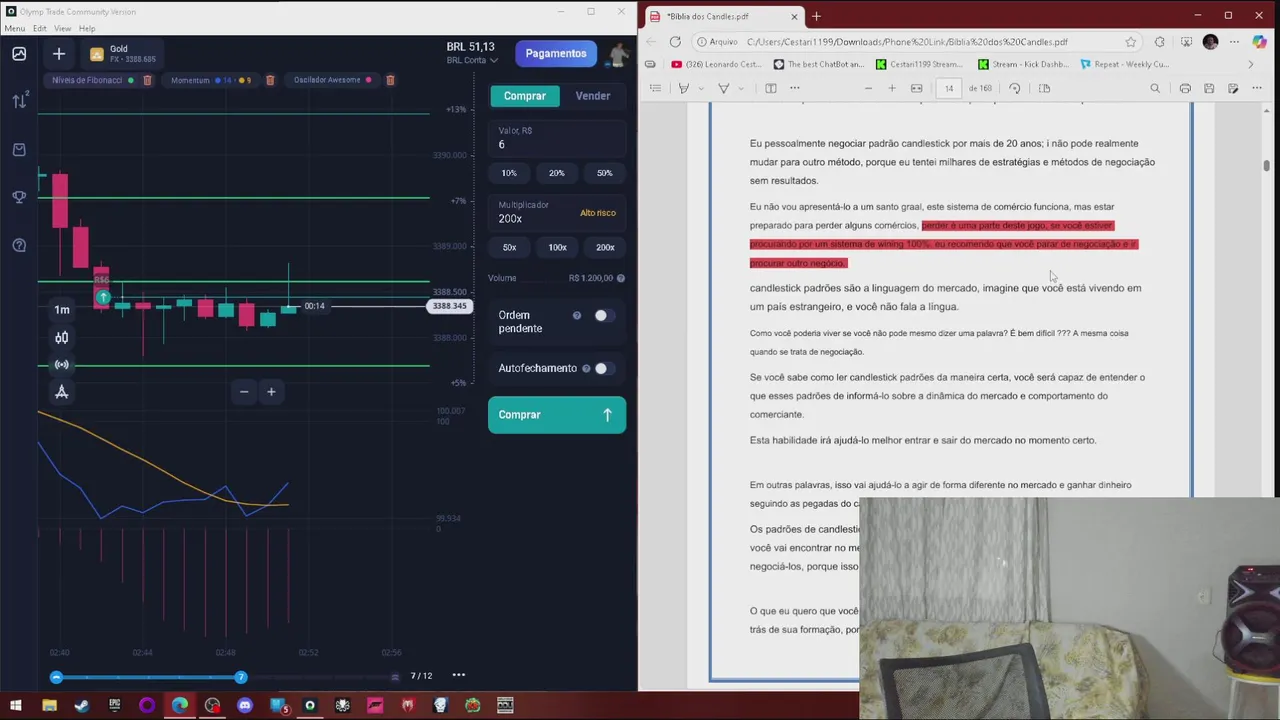This screenshot has height=720, width=1280.
Task: Open the signals broadcast icon on chart
Action: pos(62,365)
